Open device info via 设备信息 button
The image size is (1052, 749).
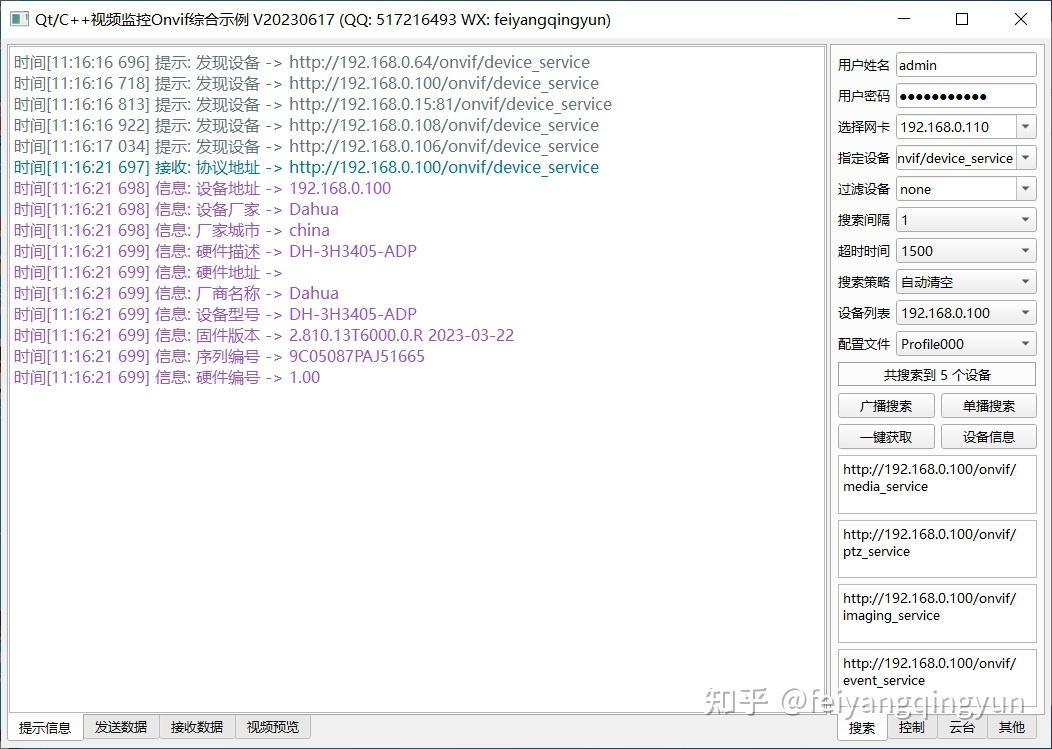988,436
